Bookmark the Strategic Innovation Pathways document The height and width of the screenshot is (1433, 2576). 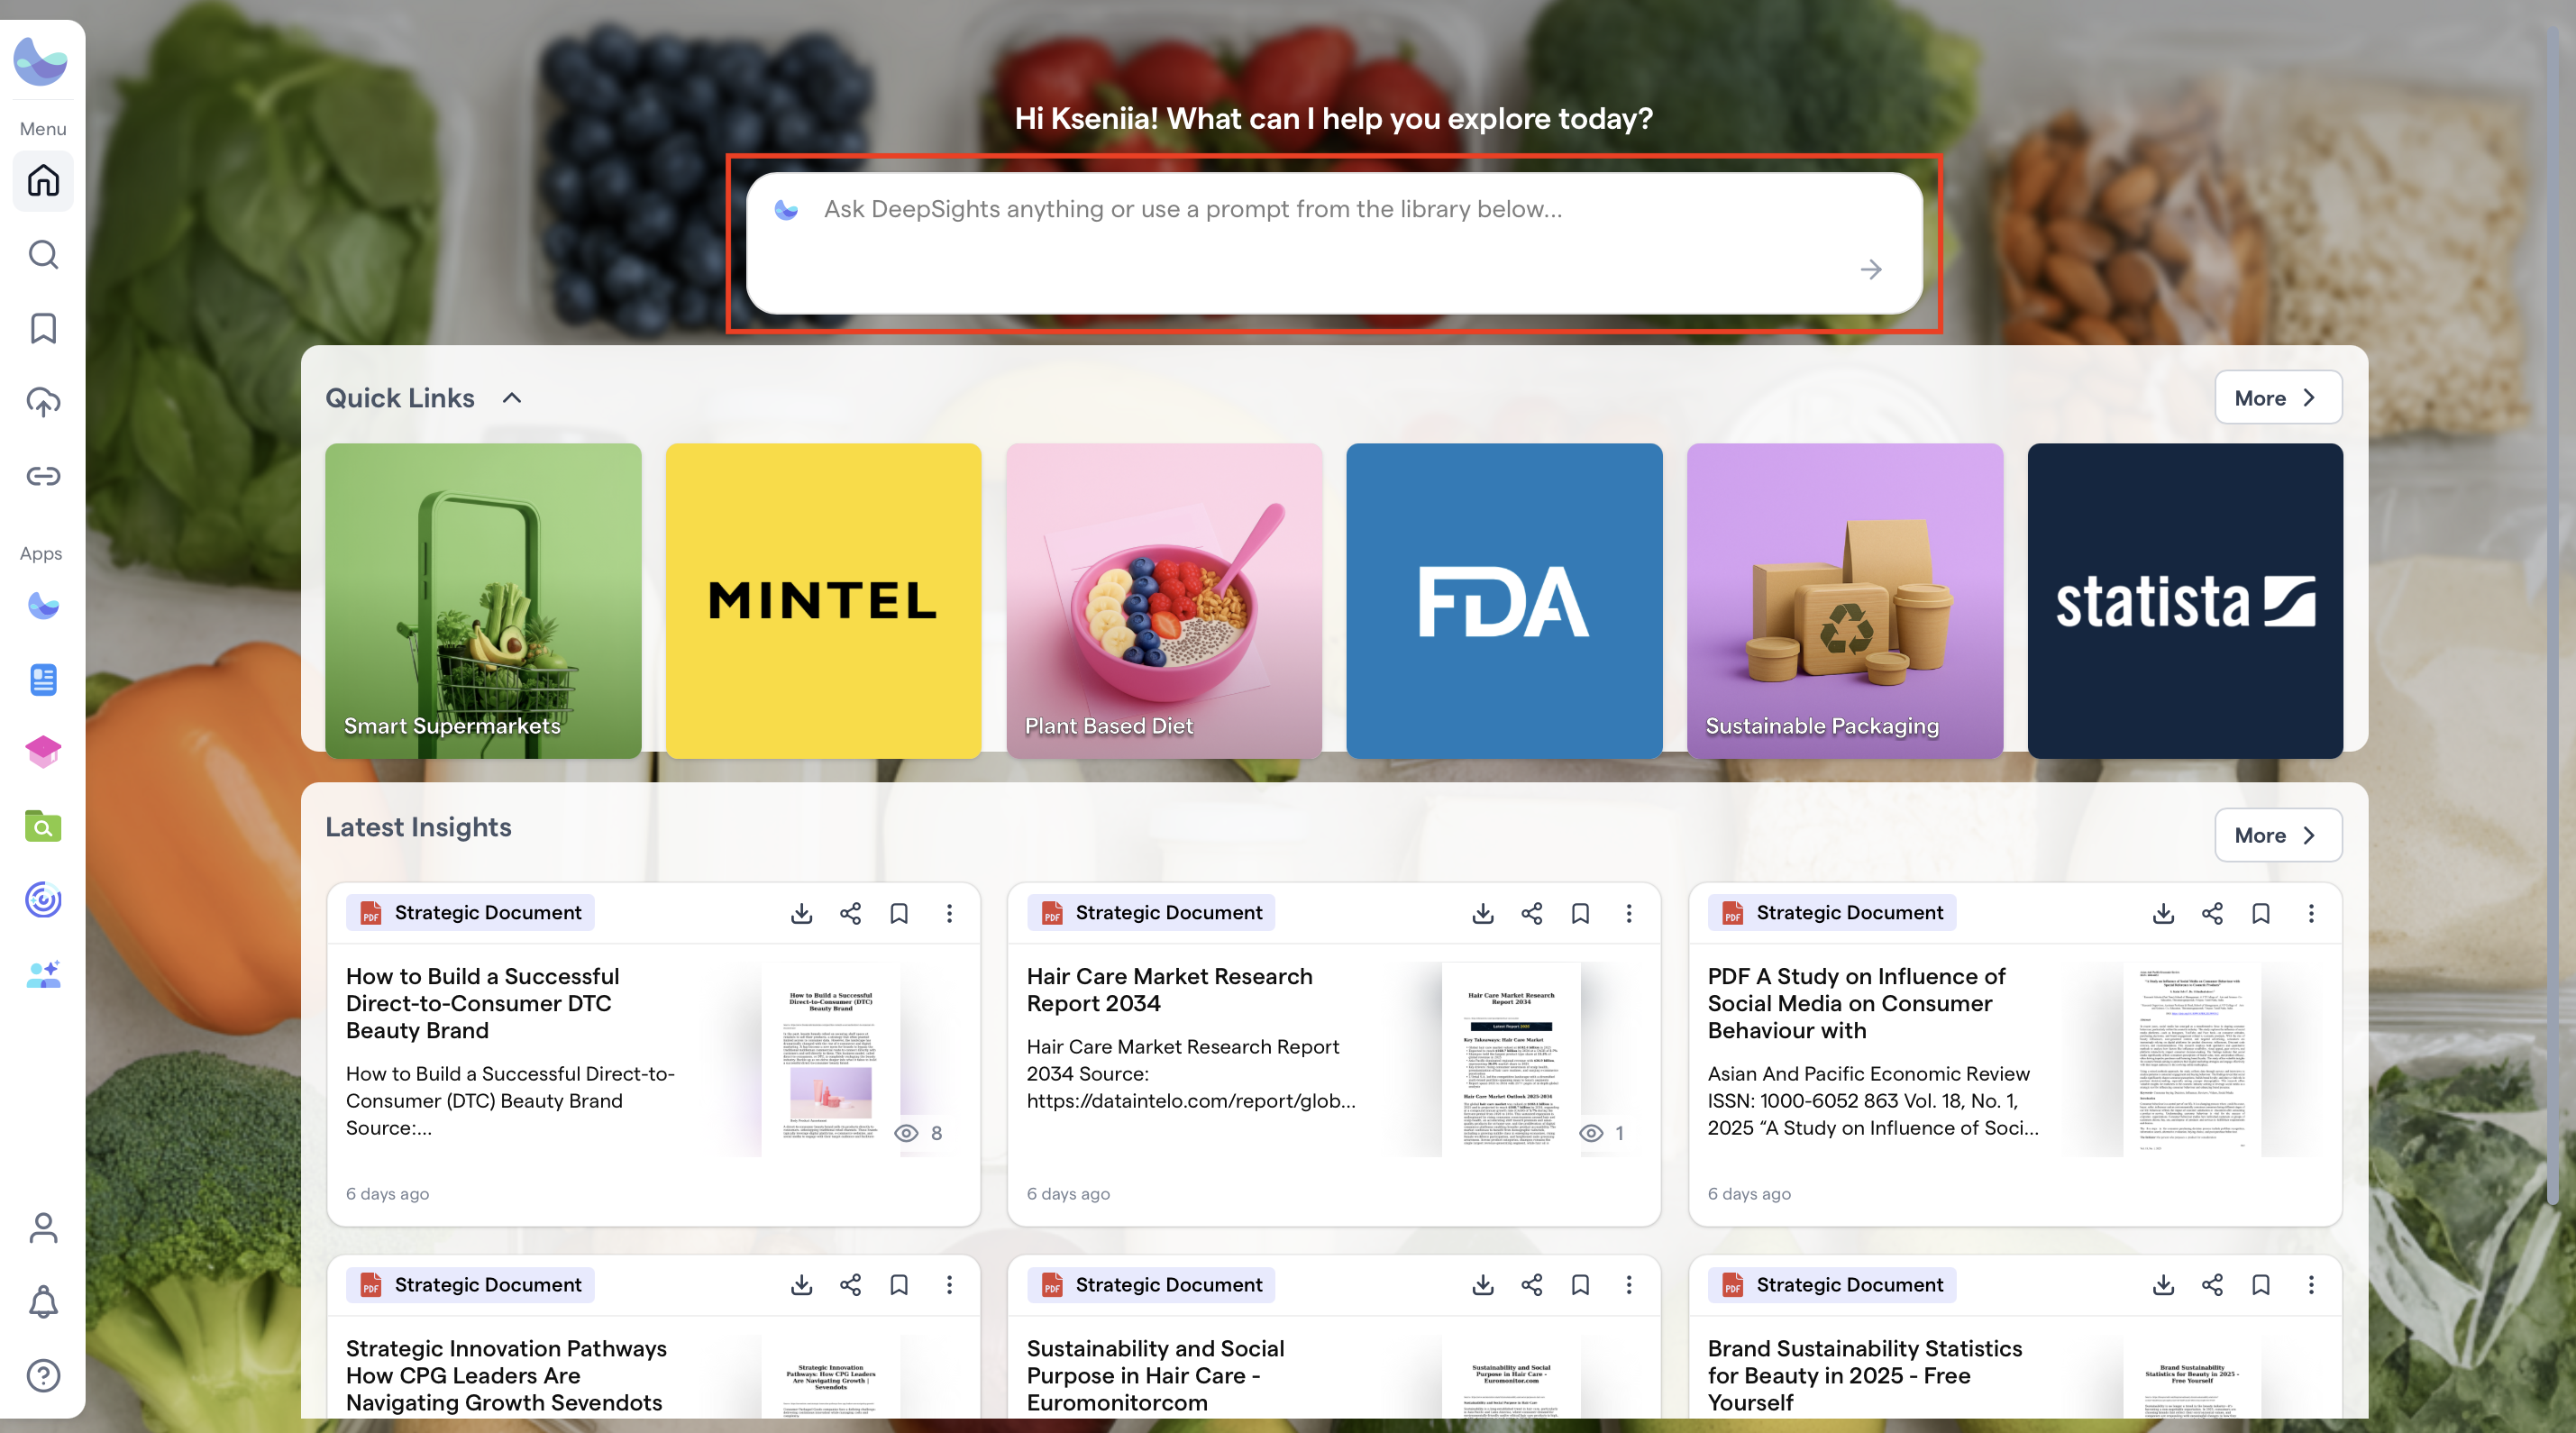click(x=899, y=1285)
